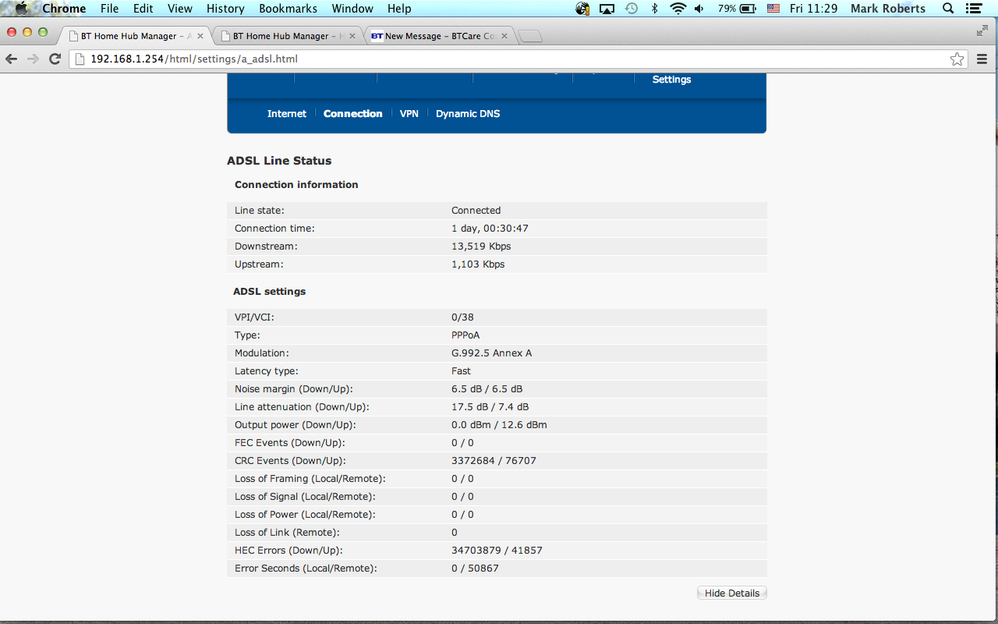Image resolution: width=998 pixels, height=624 pixels.
Task: Click the Wi-Fi status icon
Action: (678, 9)
